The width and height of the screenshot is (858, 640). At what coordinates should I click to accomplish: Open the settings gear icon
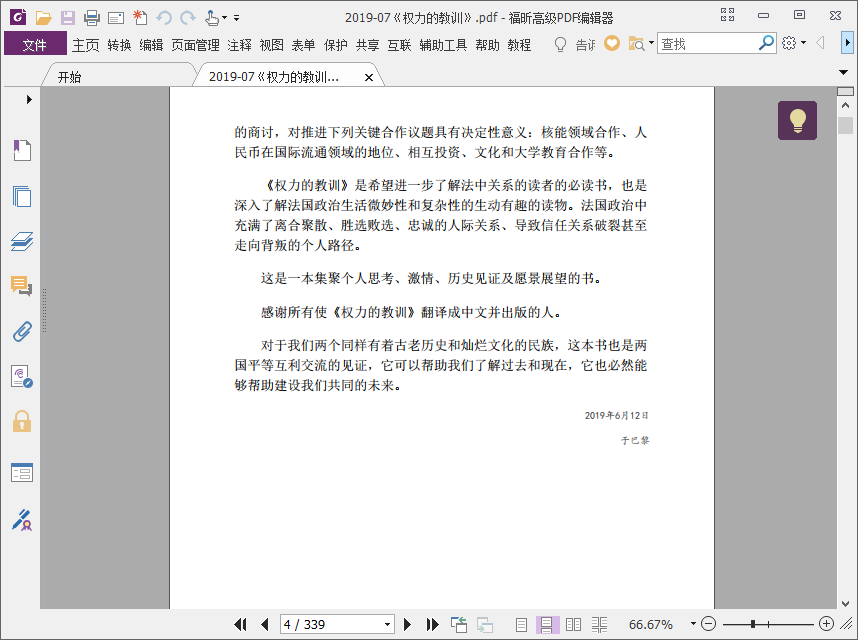pos(789,43)
